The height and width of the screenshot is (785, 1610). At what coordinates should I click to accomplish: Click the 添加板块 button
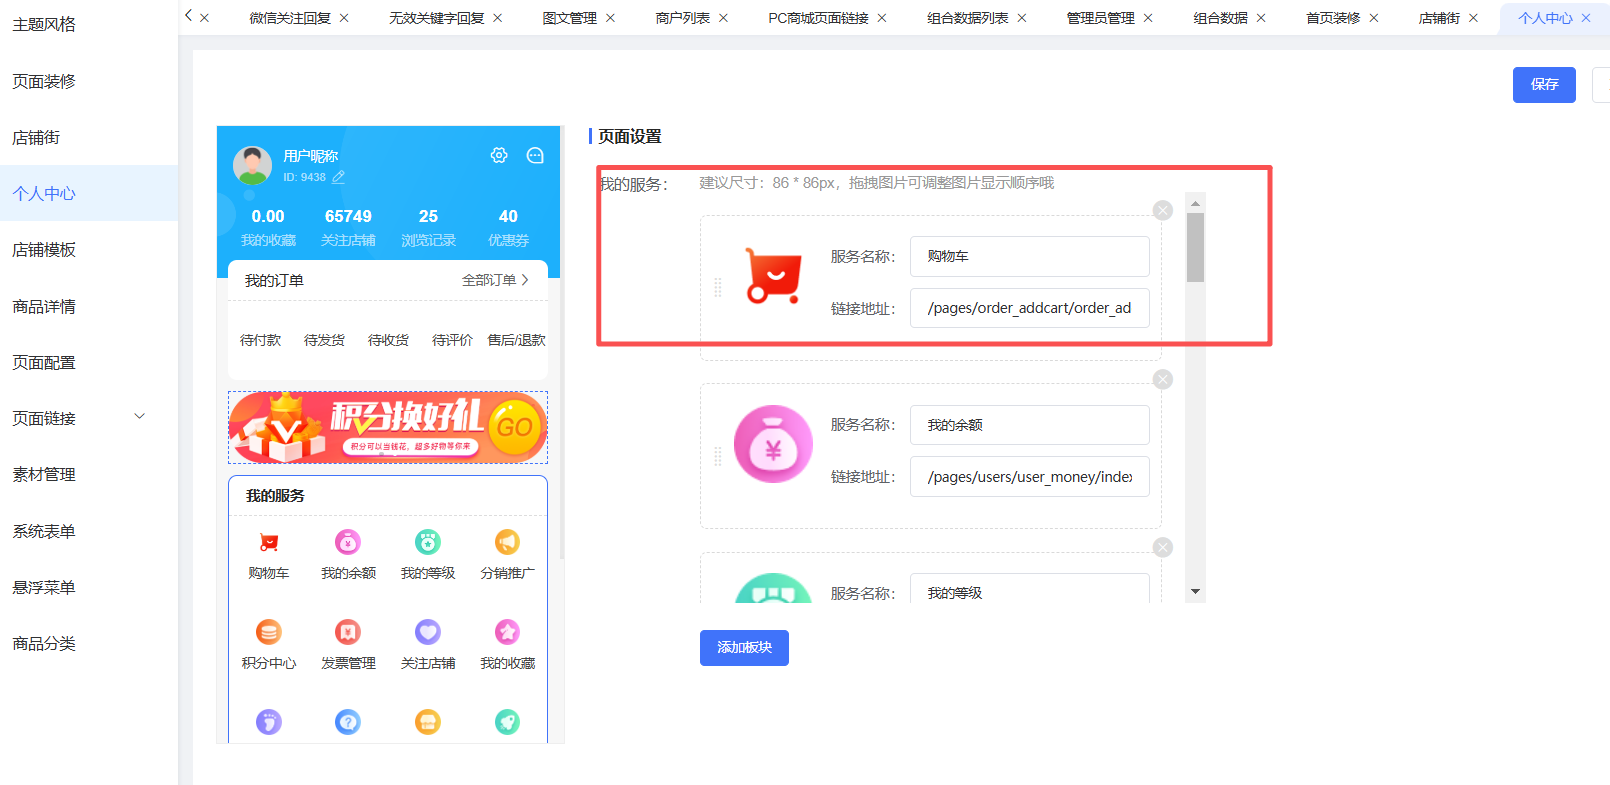coord(744,648)
